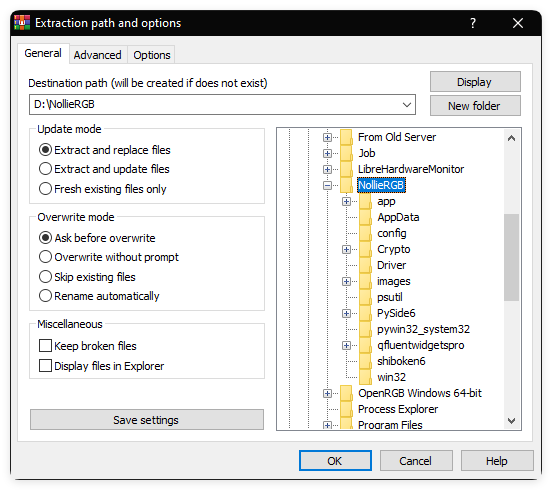
Task: Select the config folder label in tree
Action: [x=391, y=233]
